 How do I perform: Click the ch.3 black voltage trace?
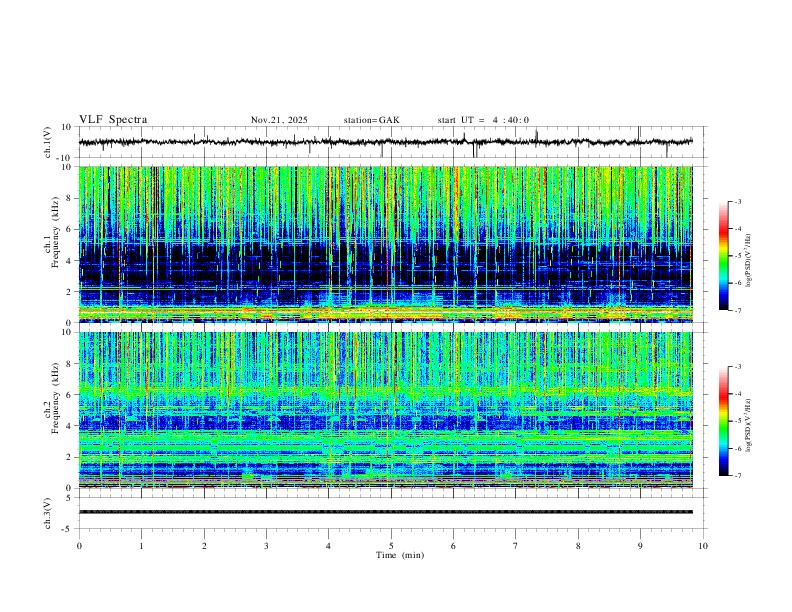[x=386, y=512]
